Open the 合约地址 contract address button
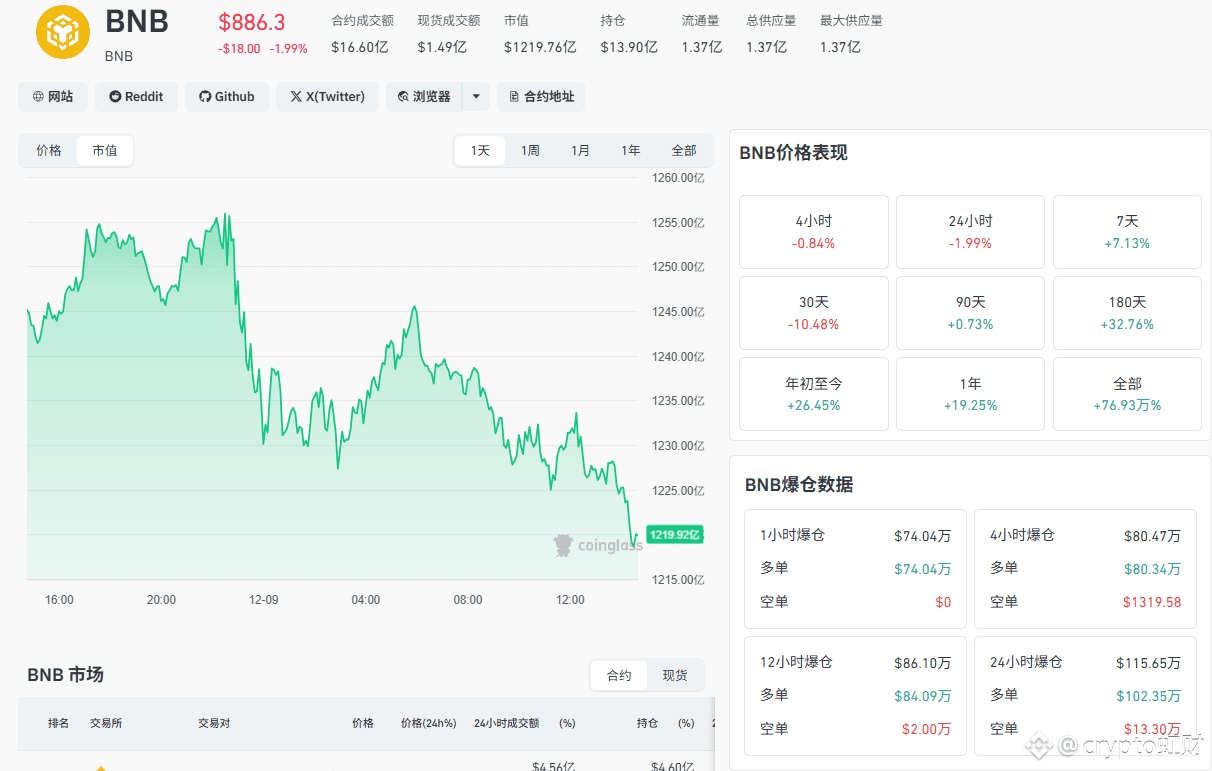Viewport: 1212px width, 771px height. 541,97
